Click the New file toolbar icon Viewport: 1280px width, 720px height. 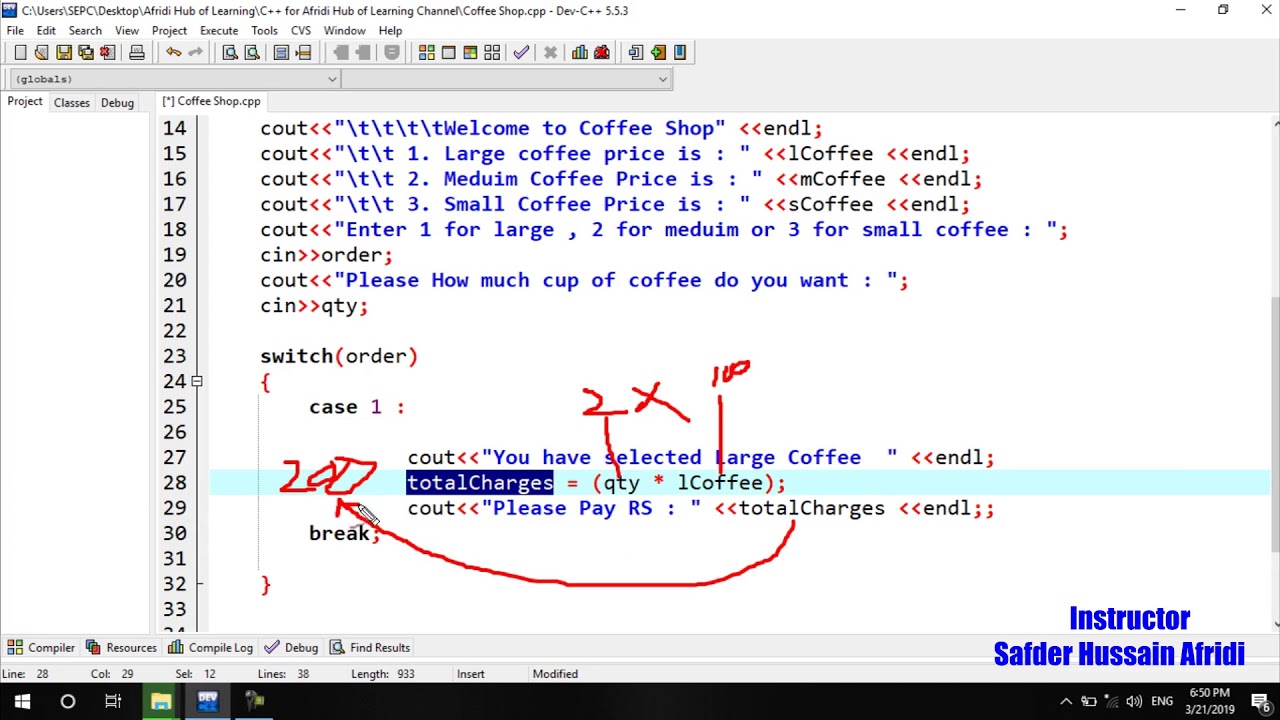20,52
